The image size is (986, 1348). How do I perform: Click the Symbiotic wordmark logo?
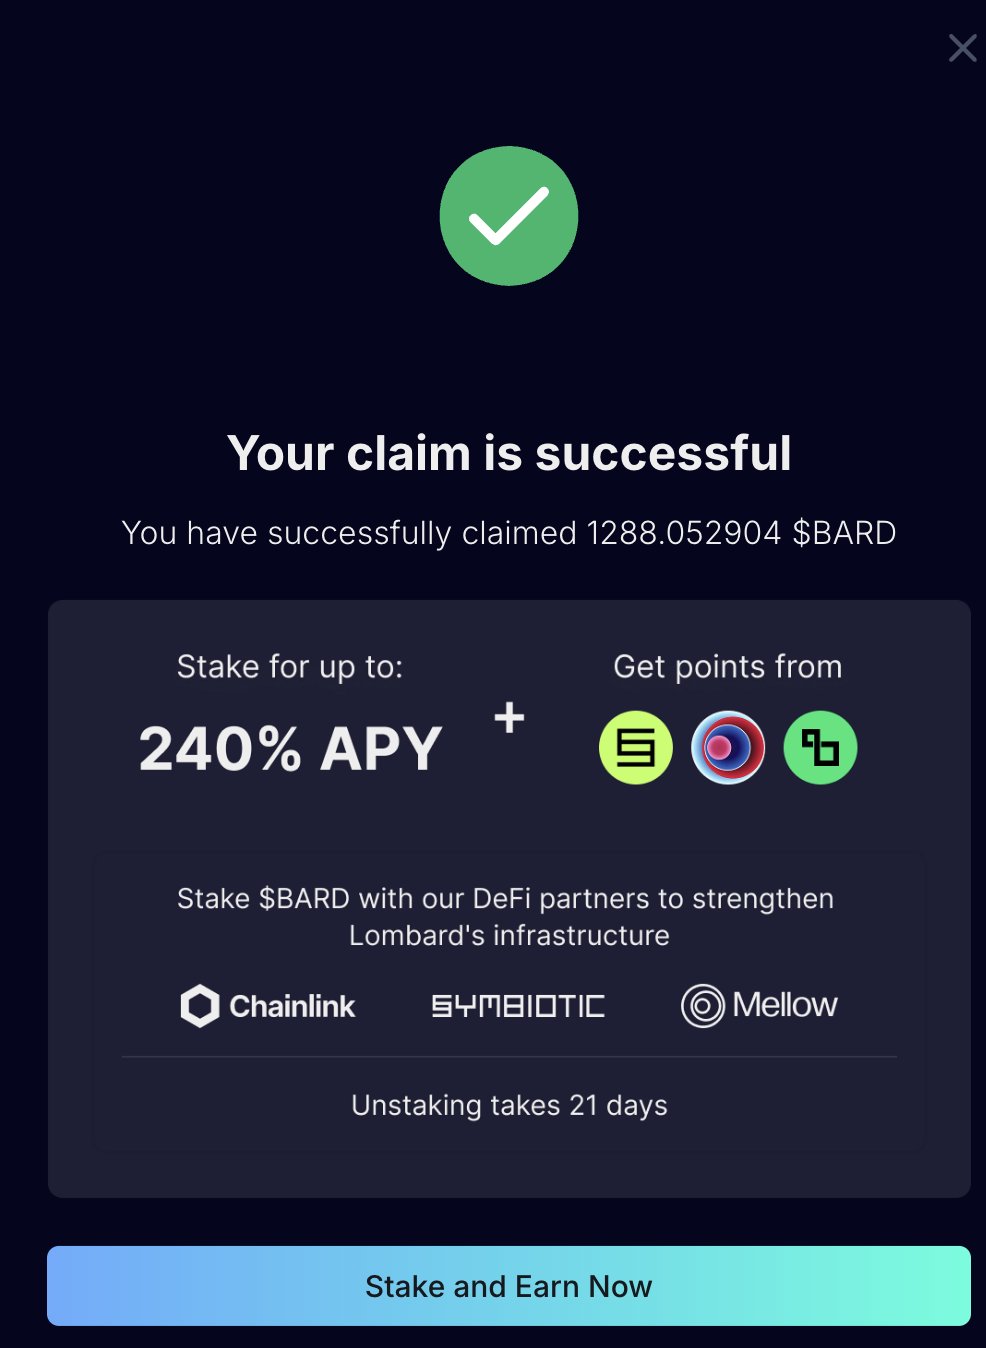coord(518,1006)
